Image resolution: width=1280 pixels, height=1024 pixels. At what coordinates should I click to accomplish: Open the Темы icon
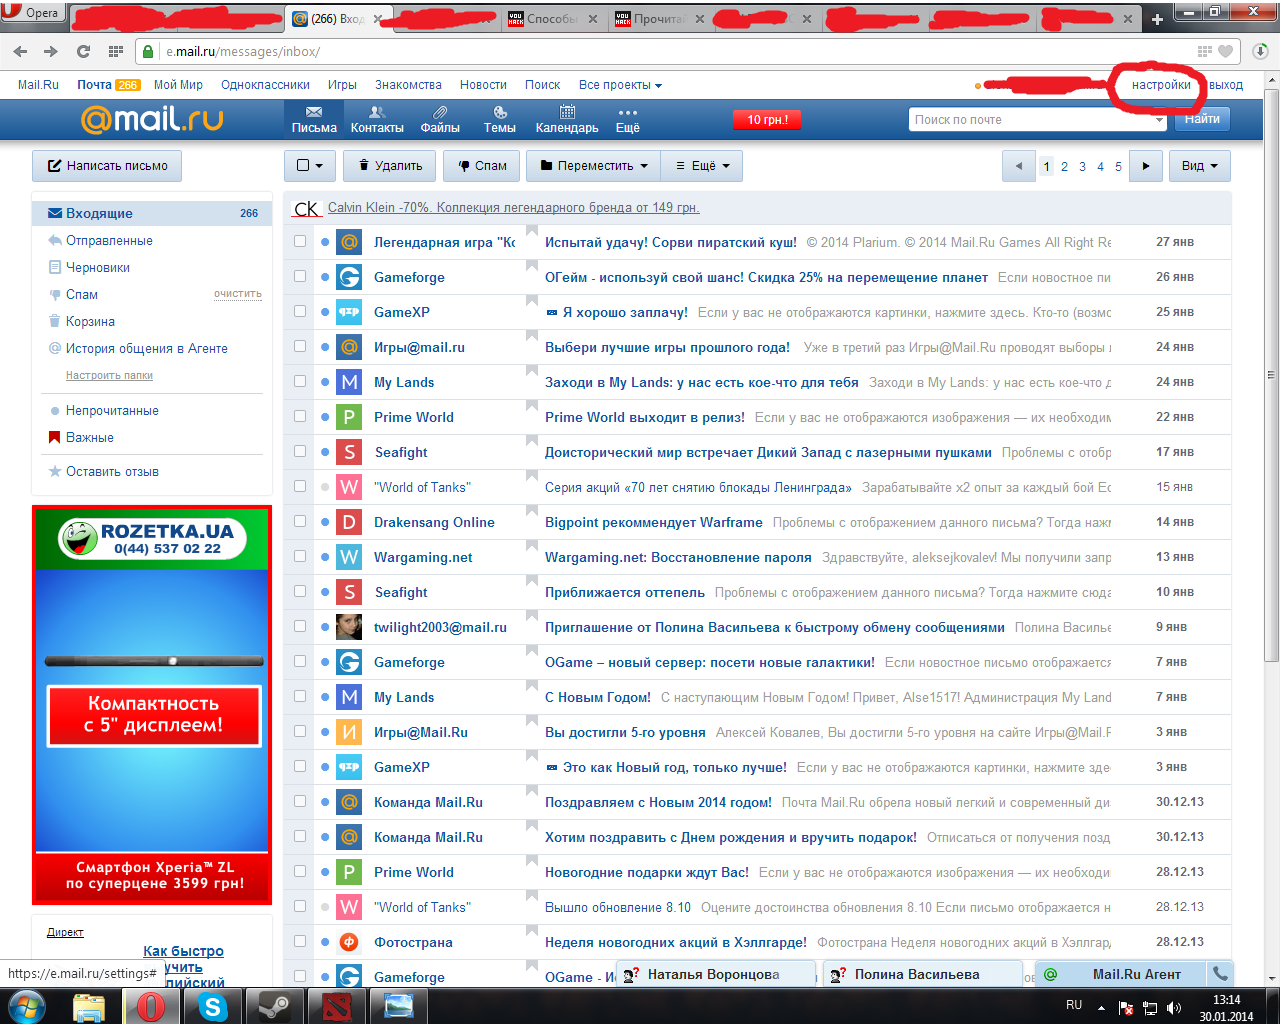click(x=500, y=119)
